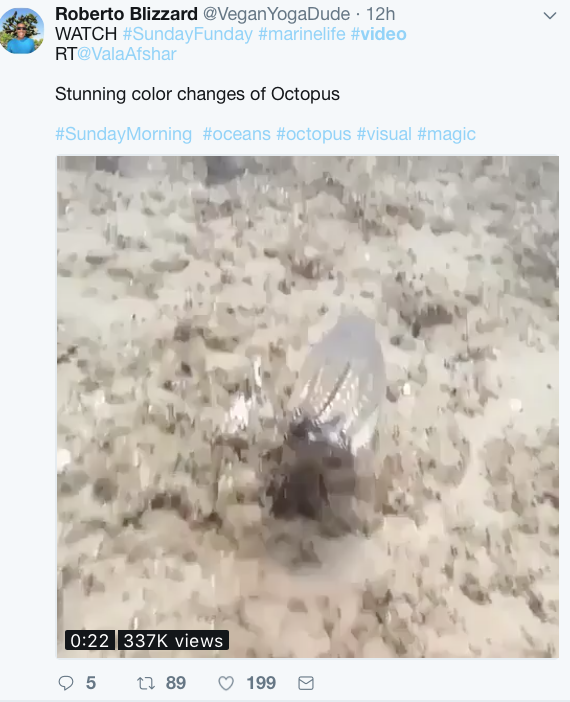The height and width of the screenshot is (702, 570).
Task: Open the #magic hashtag
Action: click(446, 134)
